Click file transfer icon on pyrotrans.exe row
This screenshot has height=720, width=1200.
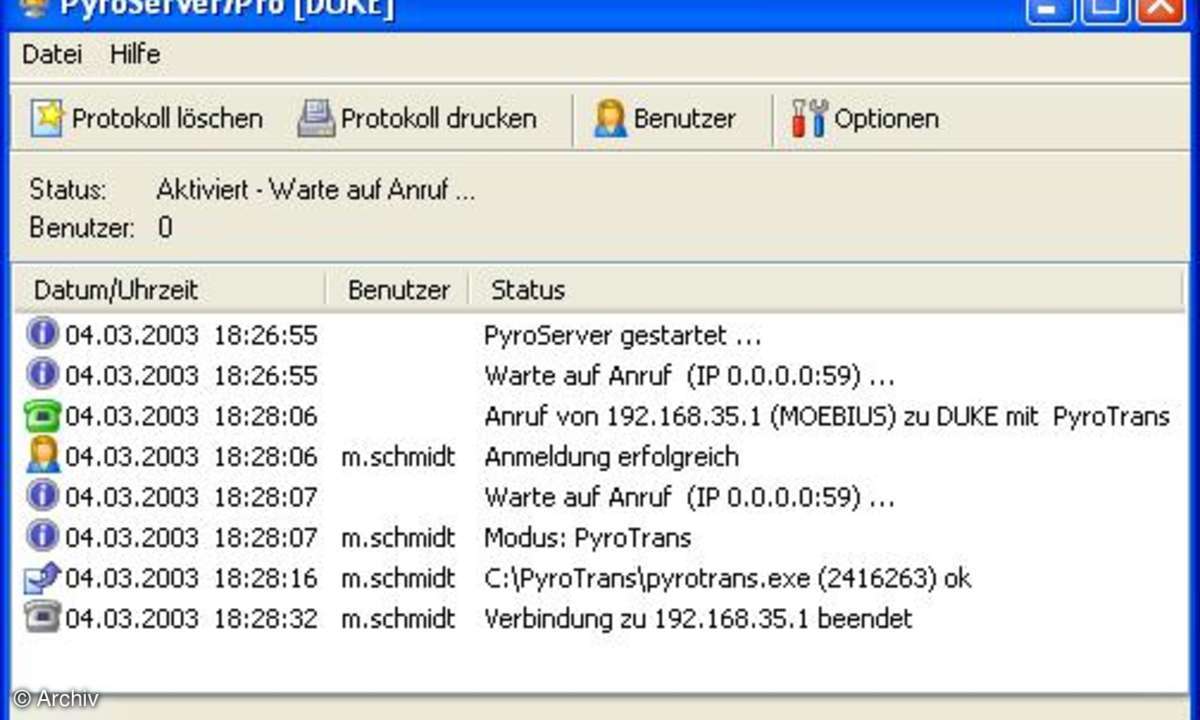click(x=43, y=578)
